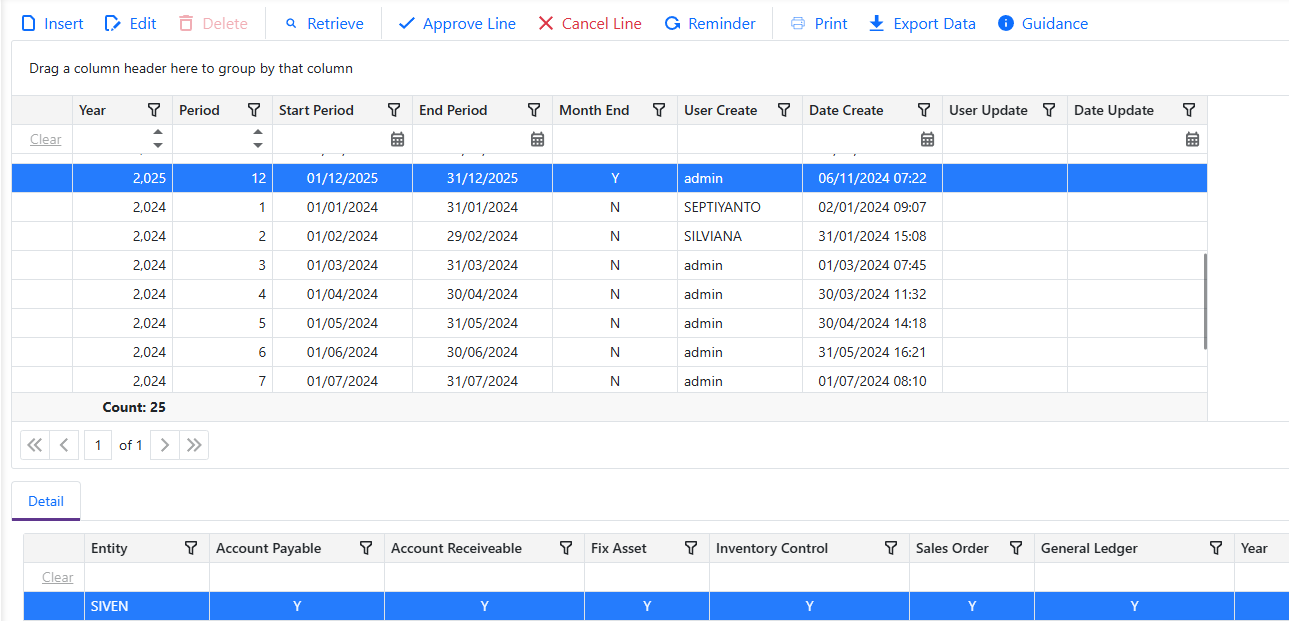Select the row starting 01/07/2024
This screenshot has height=621, width=1289.
click(609, 380)
